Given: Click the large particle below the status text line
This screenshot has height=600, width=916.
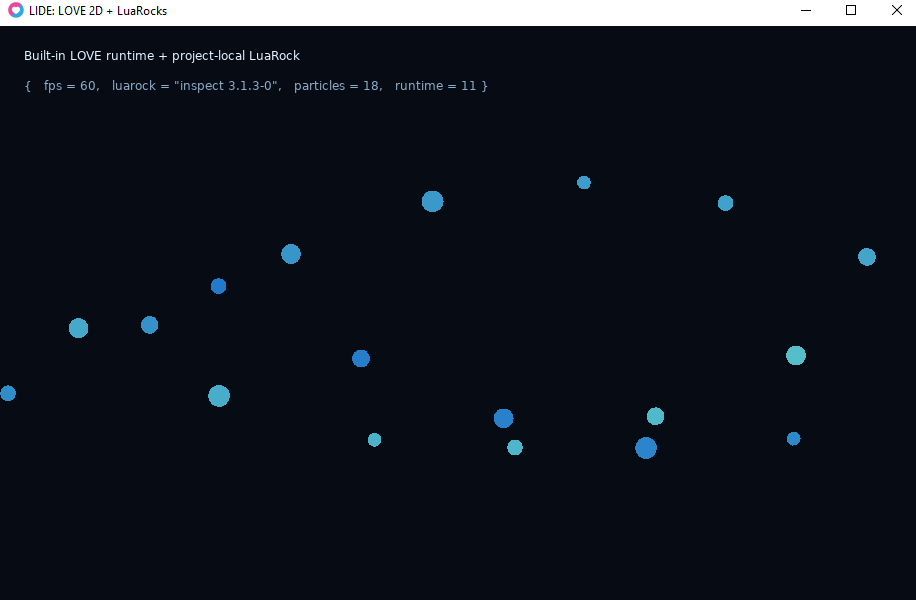Looking at the screenshot, I should [x=432, y=202].
